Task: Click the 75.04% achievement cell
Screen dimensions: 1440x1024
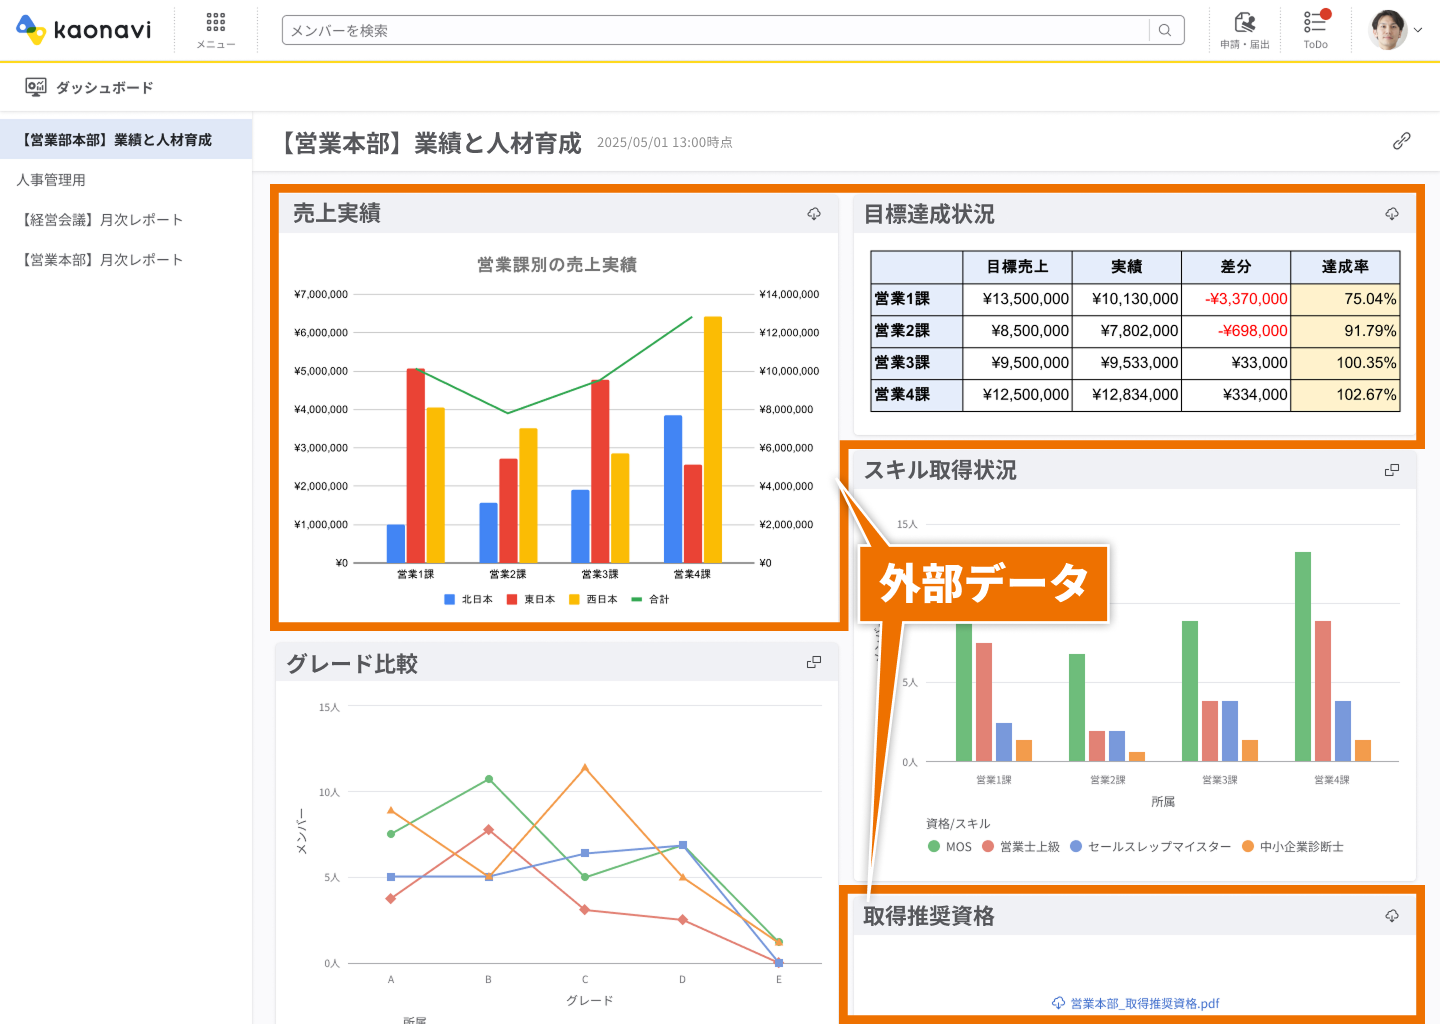Action: tap(1345, 299)
